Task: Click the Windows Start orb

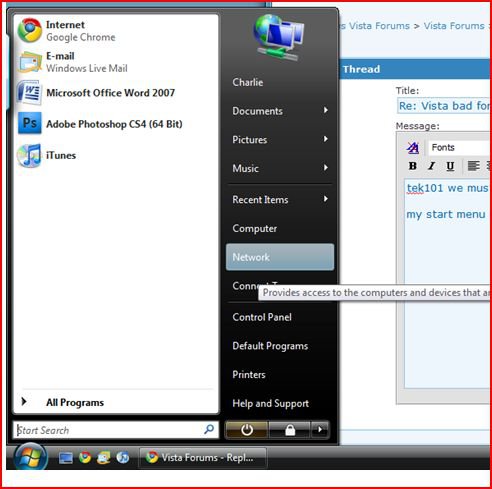Action: pos(30,457)
